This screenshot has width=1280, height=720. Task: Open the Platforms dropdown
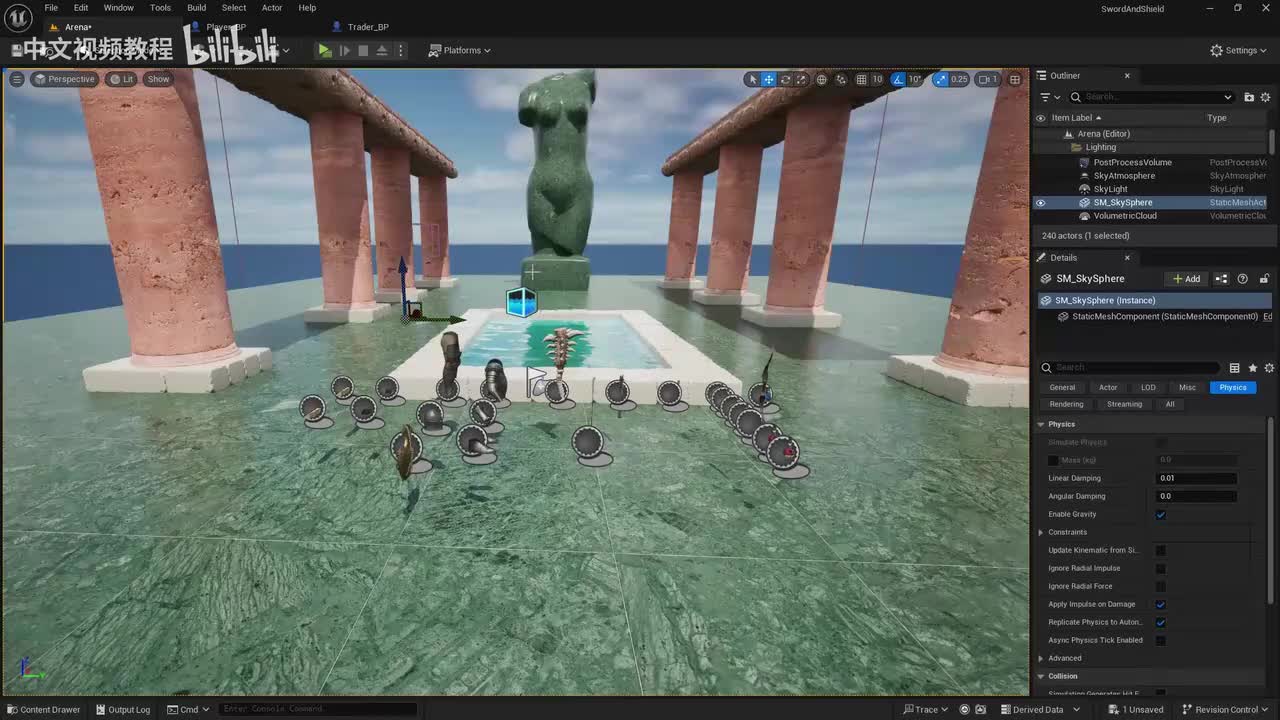click(x=460, y=50)
